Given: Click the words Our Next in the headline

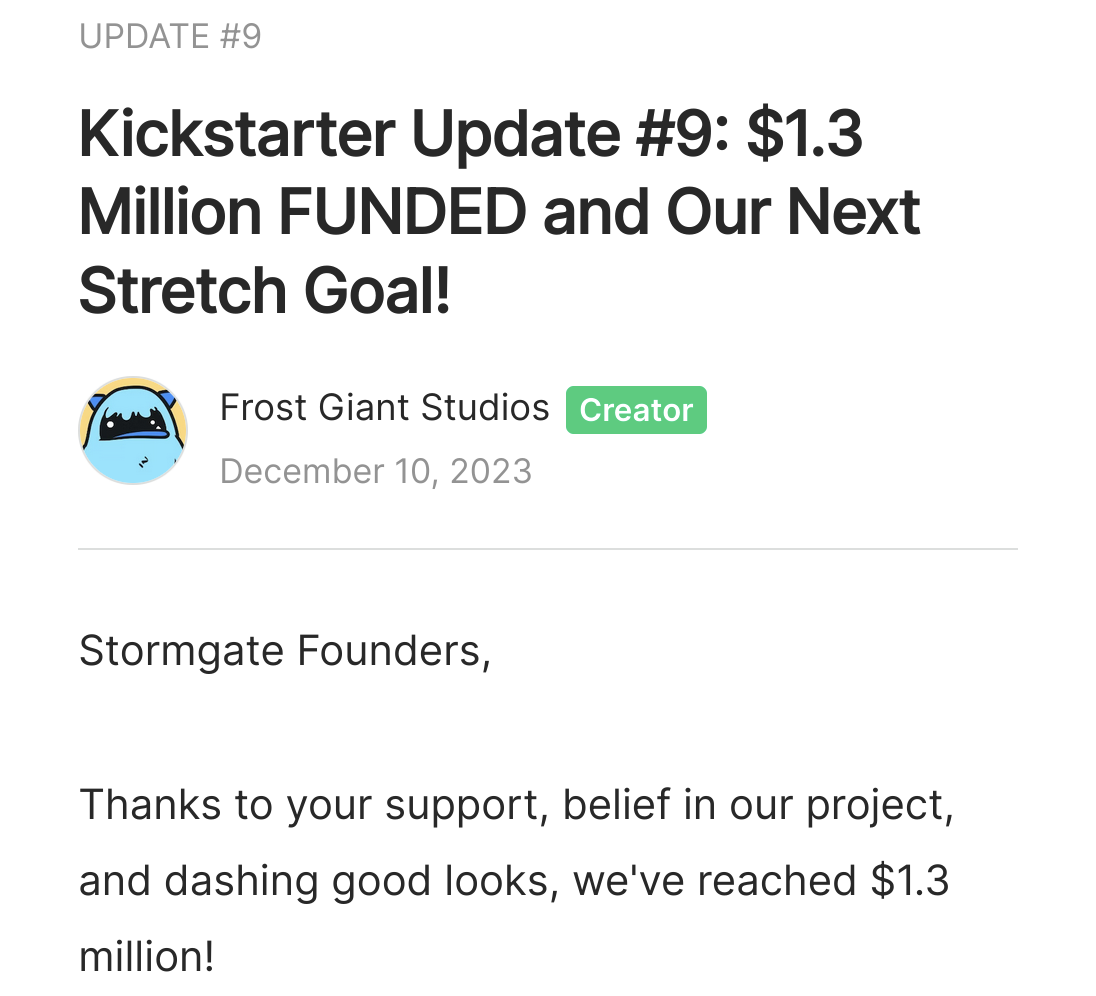Looking at the screenshot, I should (x=793, y=212).
